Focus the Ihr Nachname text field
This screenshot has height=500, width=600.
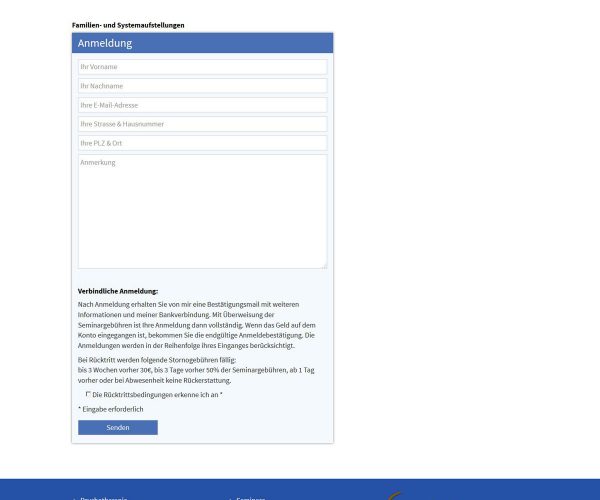pyautogui.click(x=202, y=86)
